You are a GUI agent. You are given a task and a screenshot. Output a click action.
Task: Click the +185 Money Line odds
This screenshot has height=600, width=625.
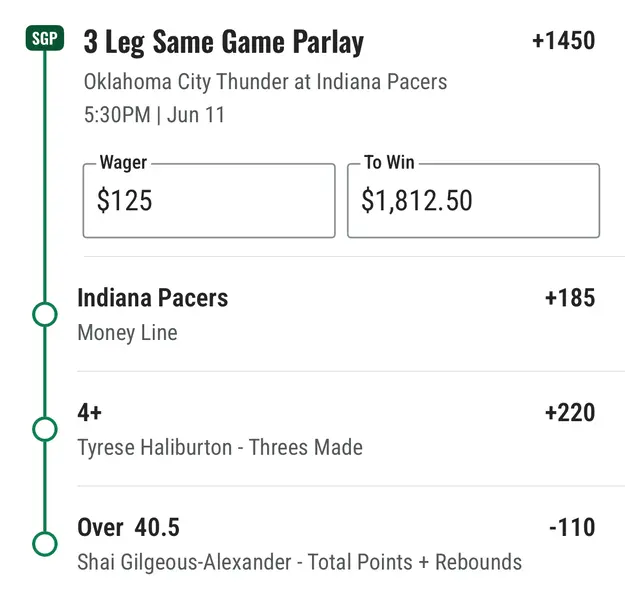569,298
